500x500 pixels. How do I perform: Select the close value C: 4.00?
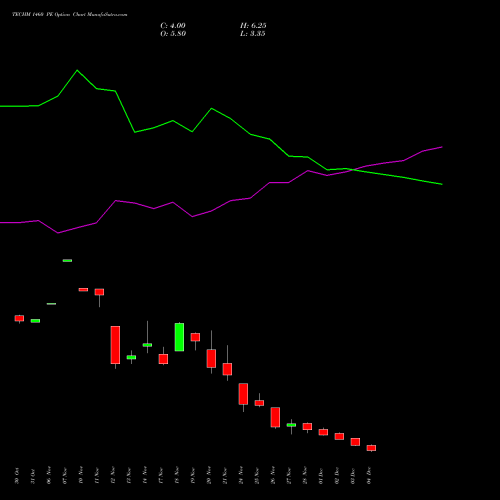[x=173, y=26]
